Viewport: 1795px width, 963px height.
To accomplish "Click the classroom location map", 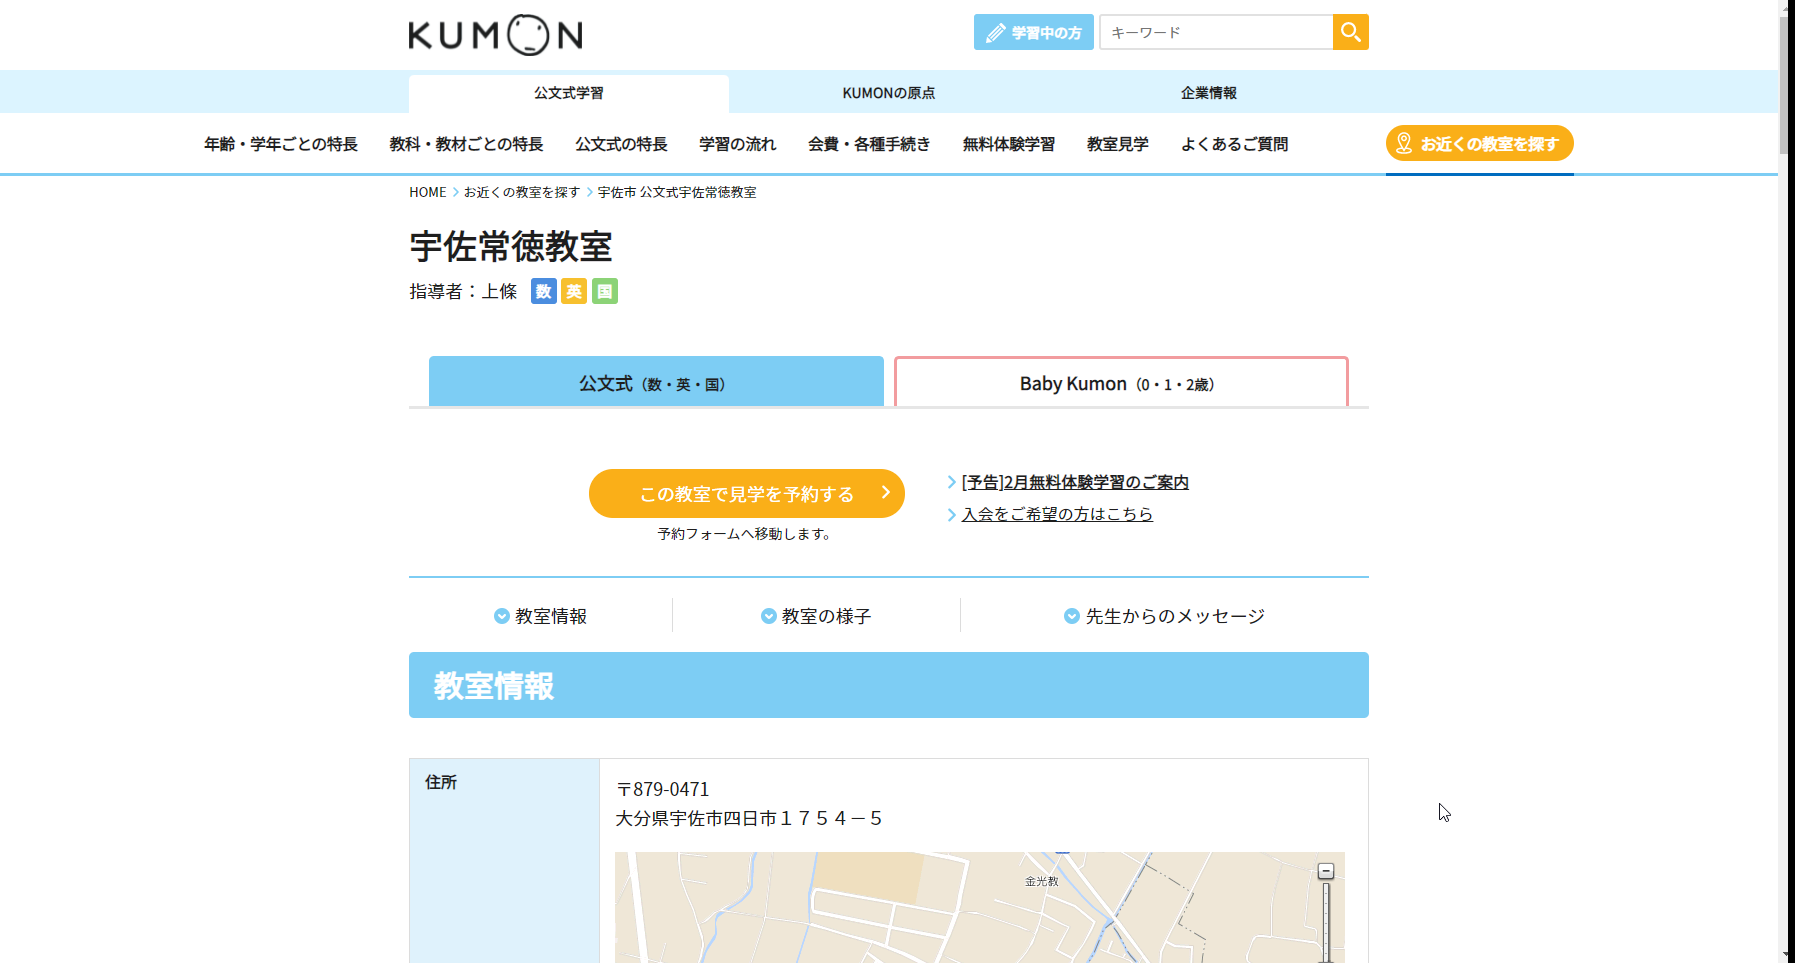I will (x=980, y=908).
